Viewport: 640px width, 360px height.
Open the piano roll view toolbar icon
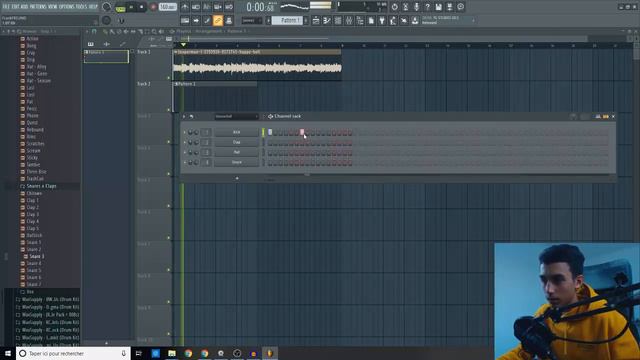coord(327,20)
